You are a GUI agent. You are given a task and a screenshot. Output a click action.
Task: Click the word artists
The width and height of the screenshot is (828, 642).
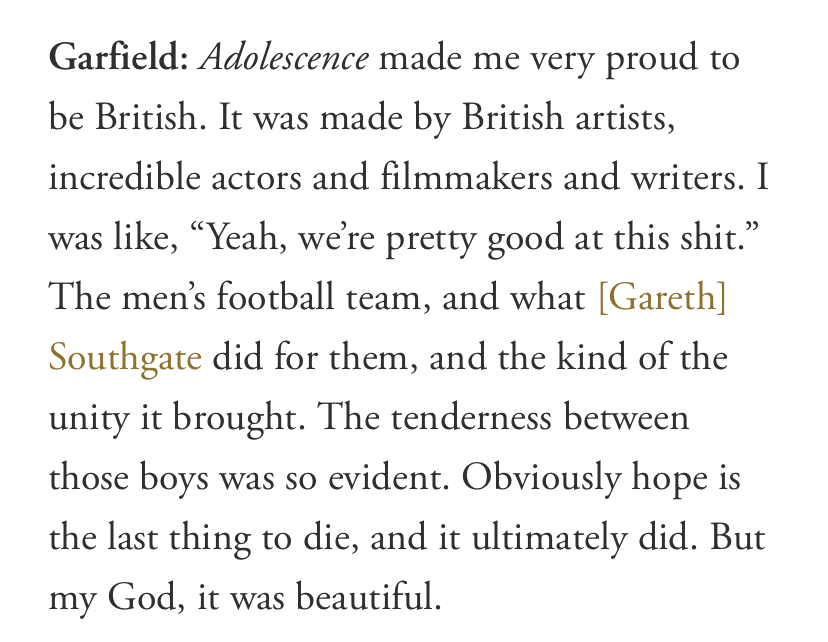click(625, 119)
